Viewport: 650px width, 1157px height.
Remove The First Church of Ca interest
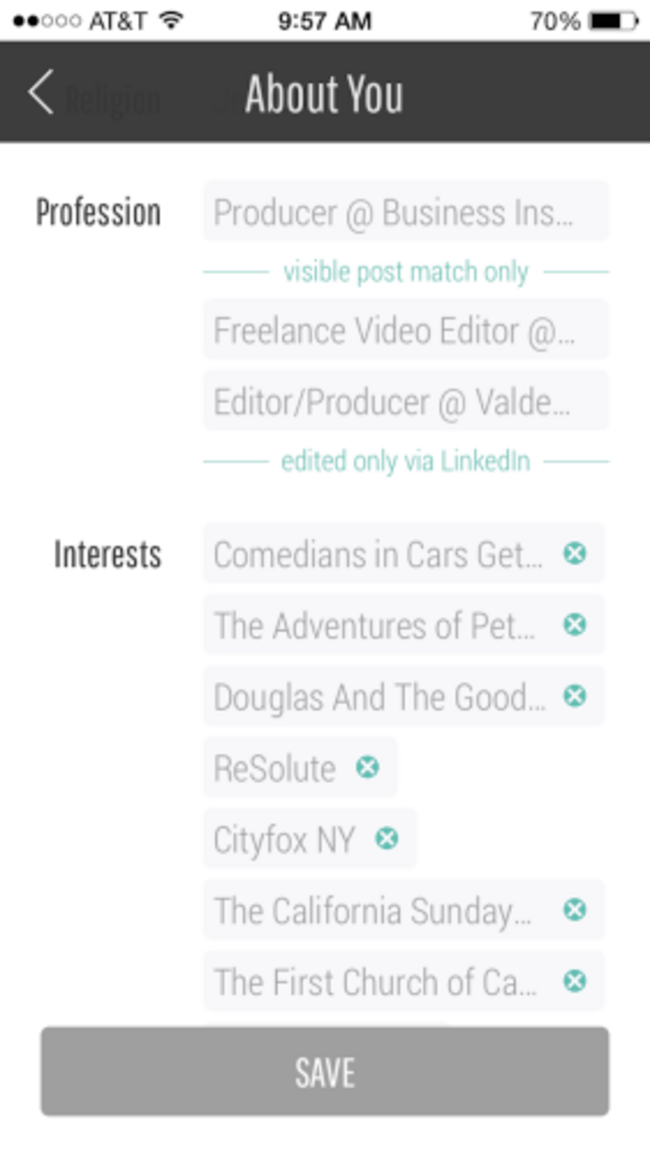[575, 981]
